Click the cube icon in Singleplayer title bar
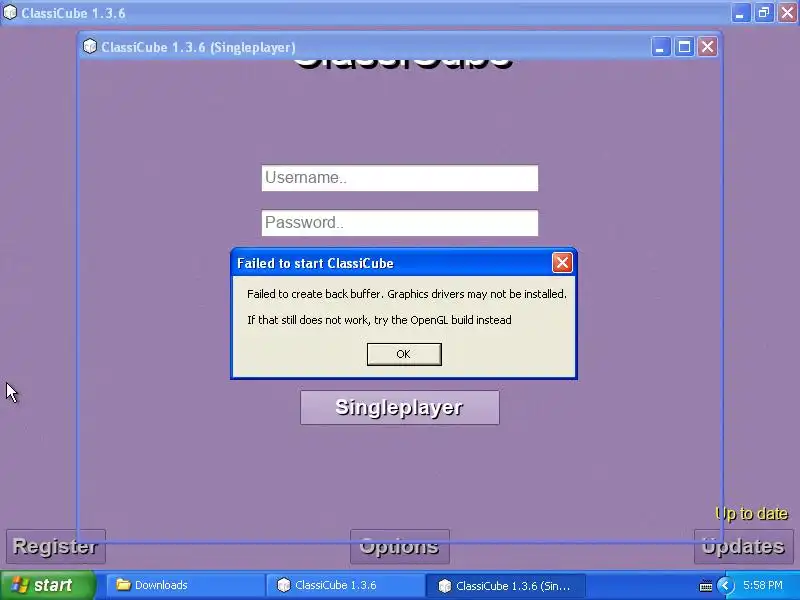The image size is (800, 600). 90,46
